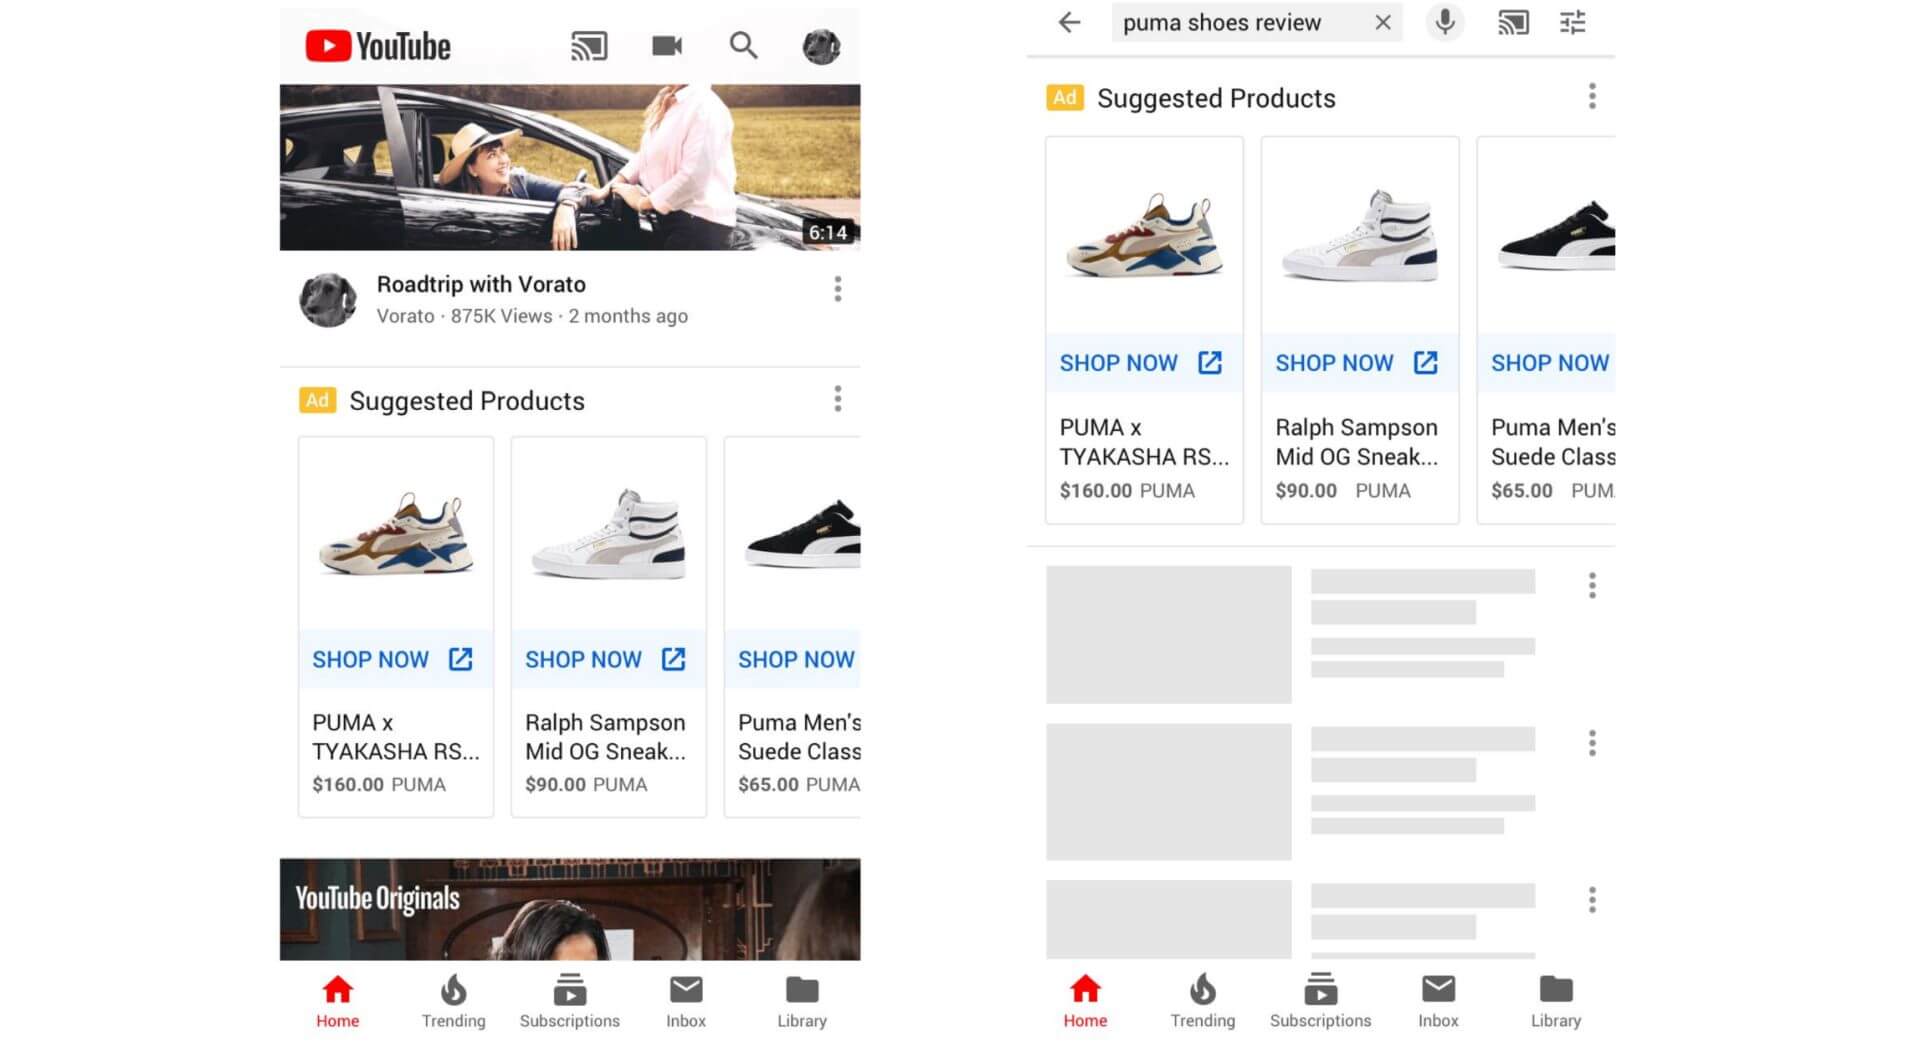1920x1047 pixels.
Task: Open the search filters slider icon
Action: tap(1573, 22)
